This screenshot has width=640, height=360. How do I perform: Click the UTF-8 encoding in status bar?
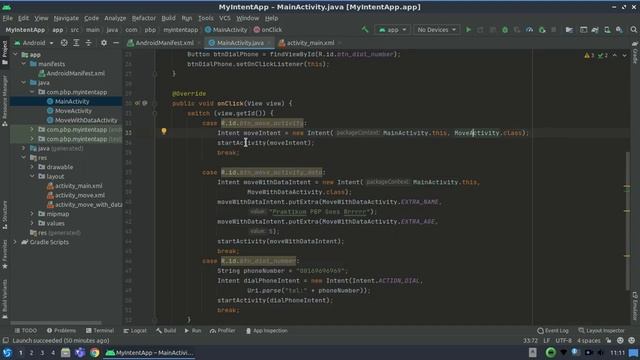tap(564, 340)
